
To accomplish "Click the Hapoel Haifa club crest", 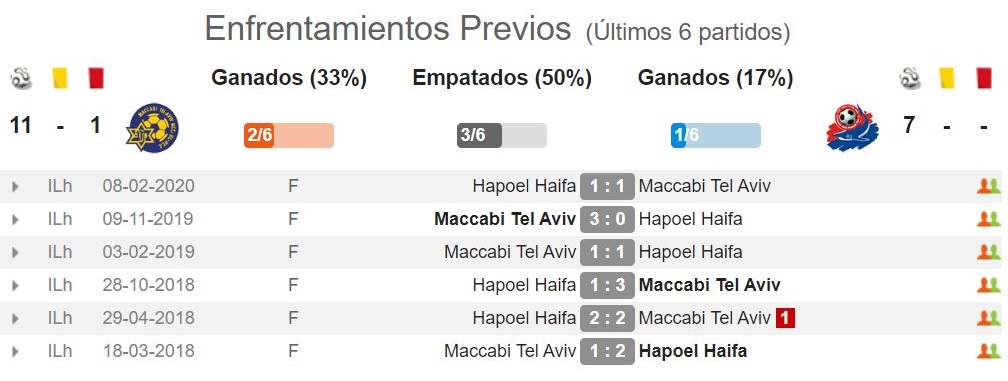I will pyautogui.click(x=850, y=128).
